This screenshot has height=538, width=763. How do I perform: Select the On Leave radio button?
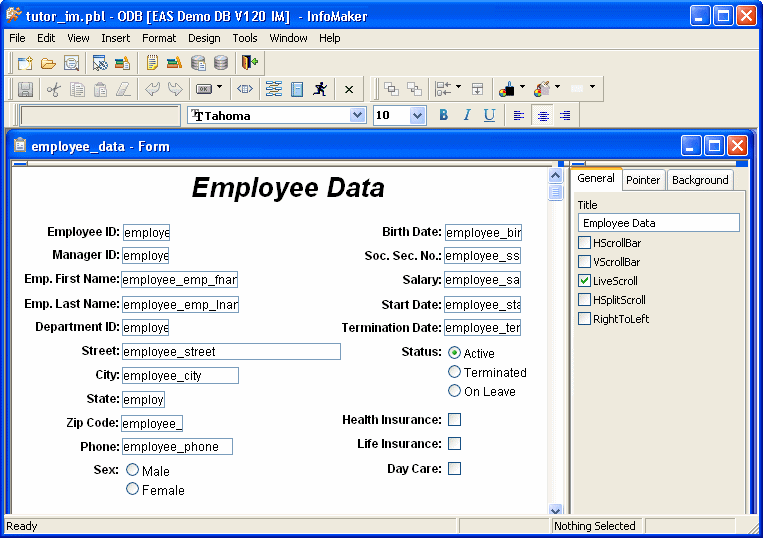click(454, 391)
